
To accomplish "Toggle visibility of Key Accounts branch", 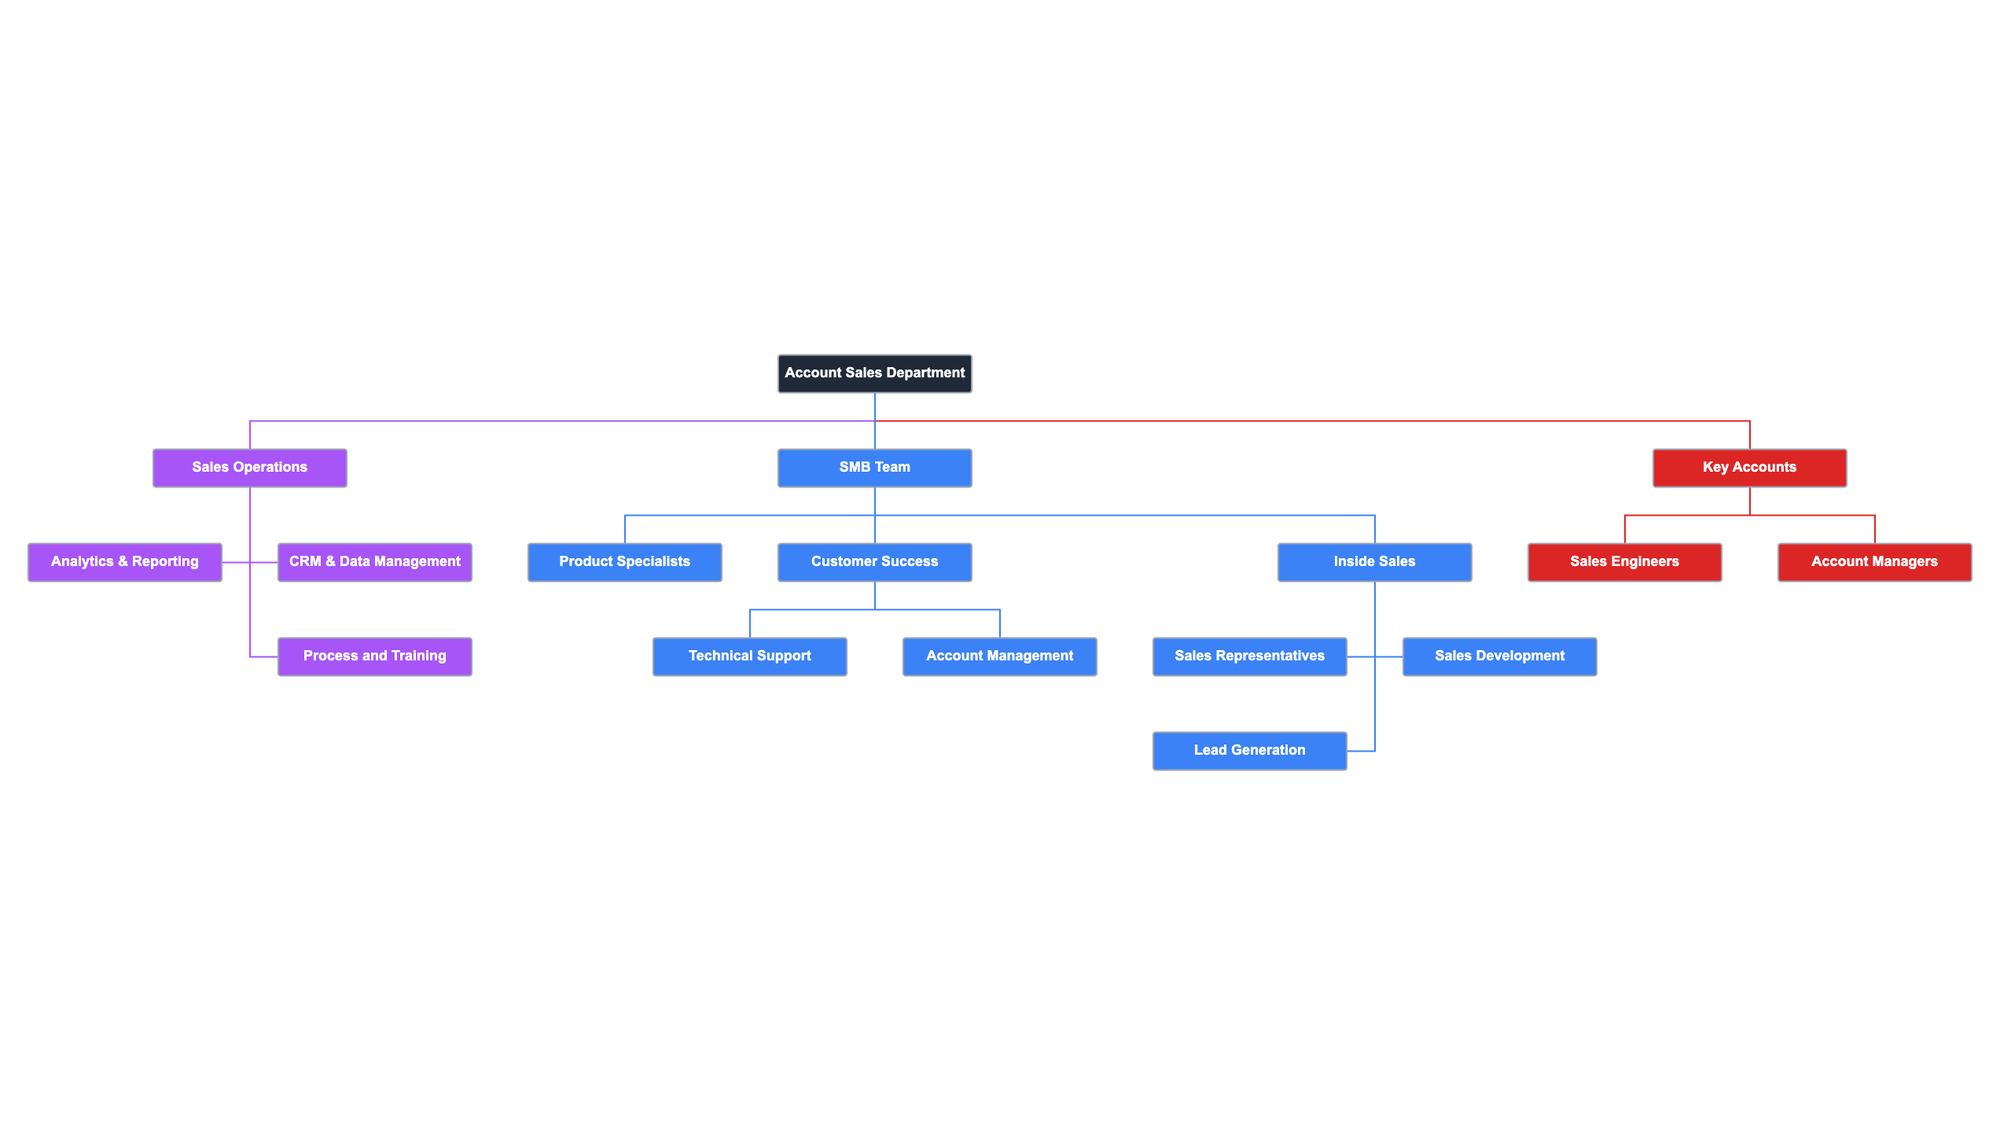I will pyautogui.click(x=1749, y=466).
